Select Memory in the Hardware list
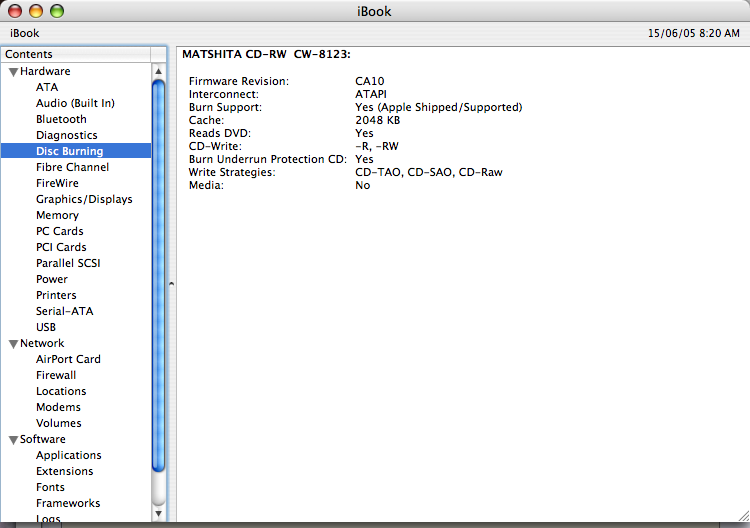Screen dimensions: 750x528 pos(57,215)
